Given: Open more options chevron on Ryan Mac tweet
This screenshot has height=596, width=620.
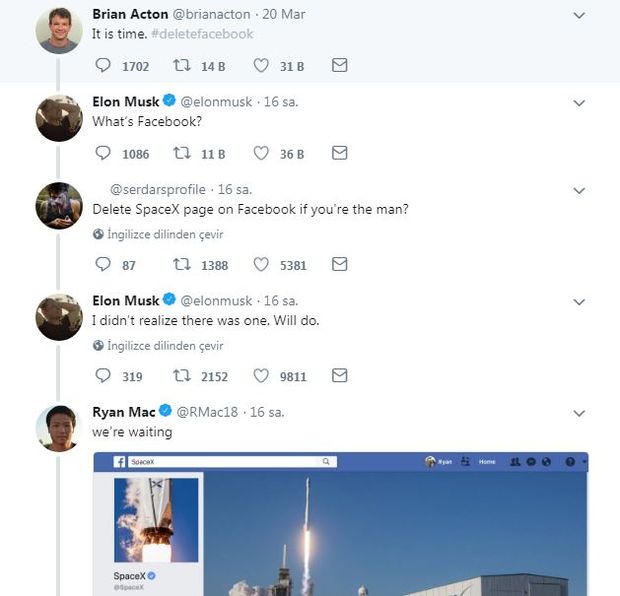Looking at the screenshot, I should pos(579,413).
